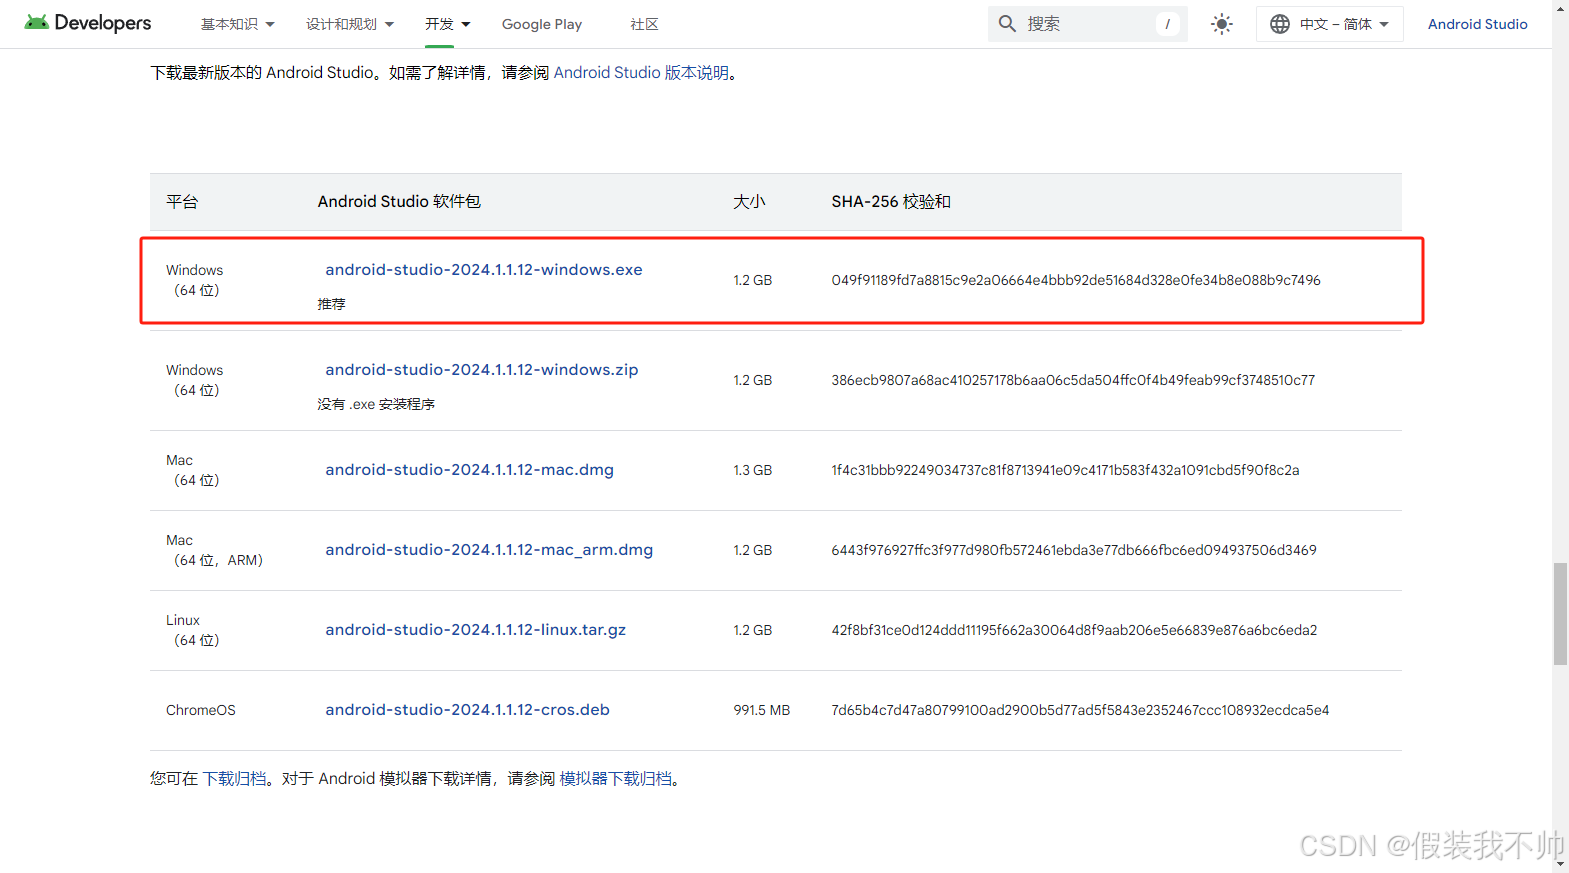Focus the 搜索 search field
1569x873 pixels.
click(1088, 24)
